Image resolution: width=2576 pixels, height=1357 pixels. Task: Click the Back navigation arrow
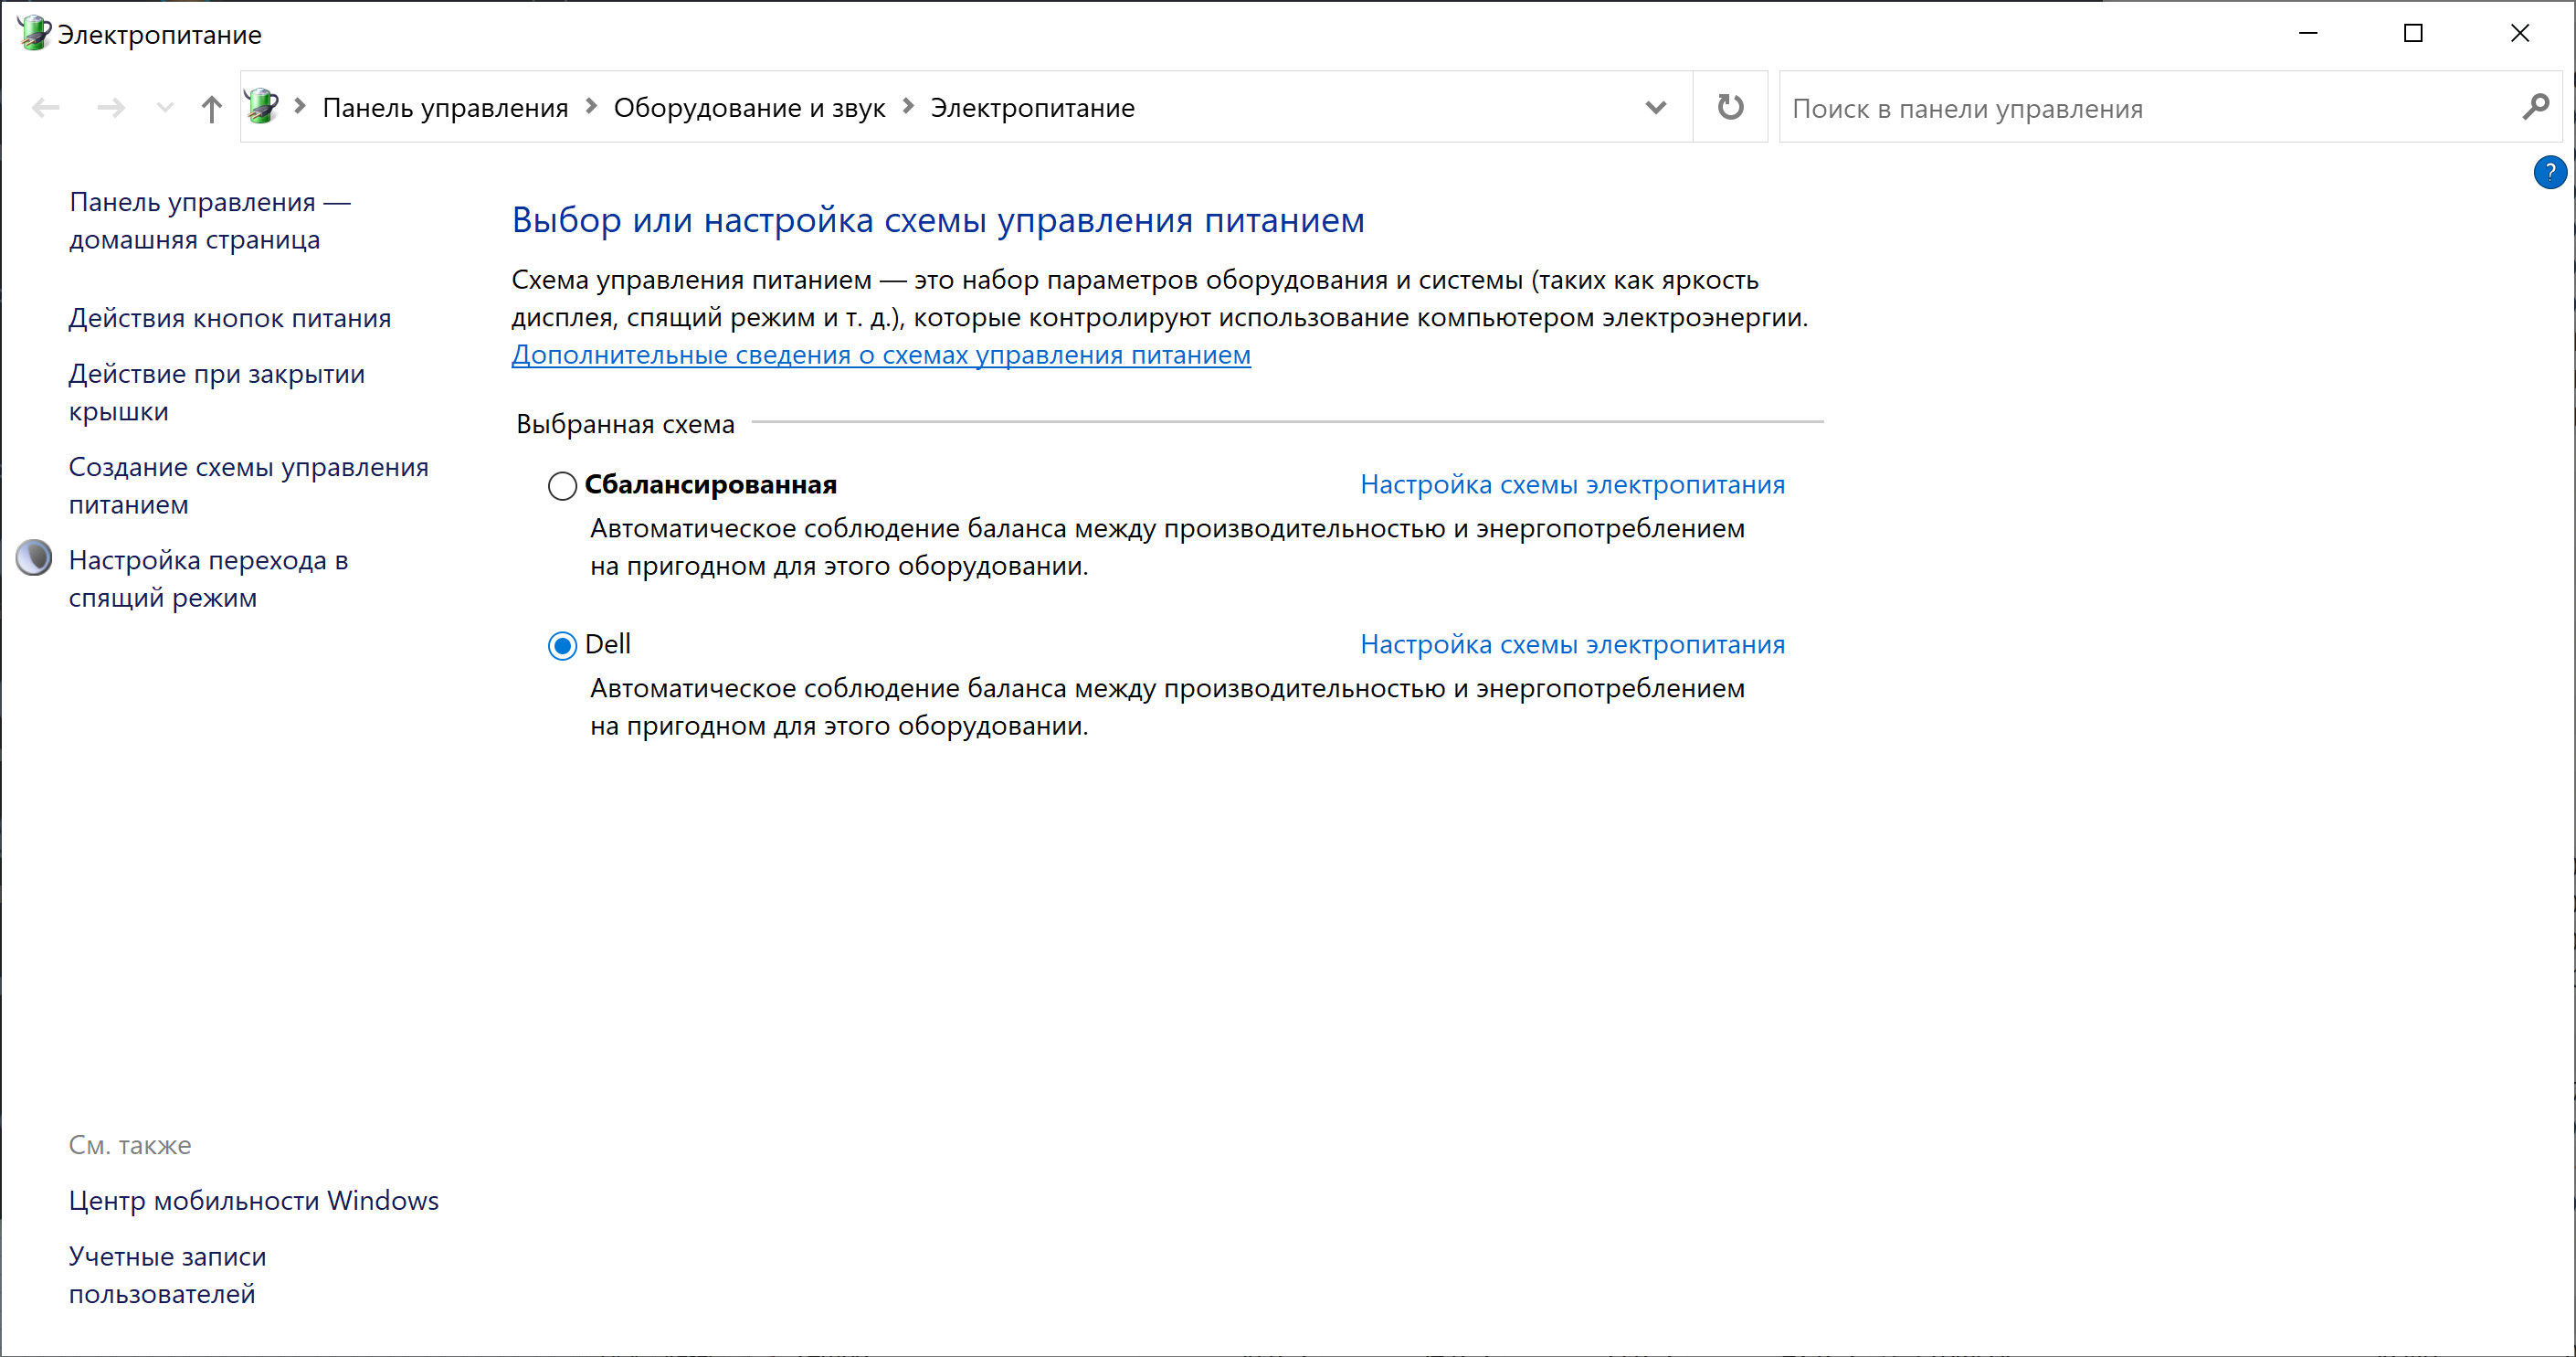tap(46, 107)
